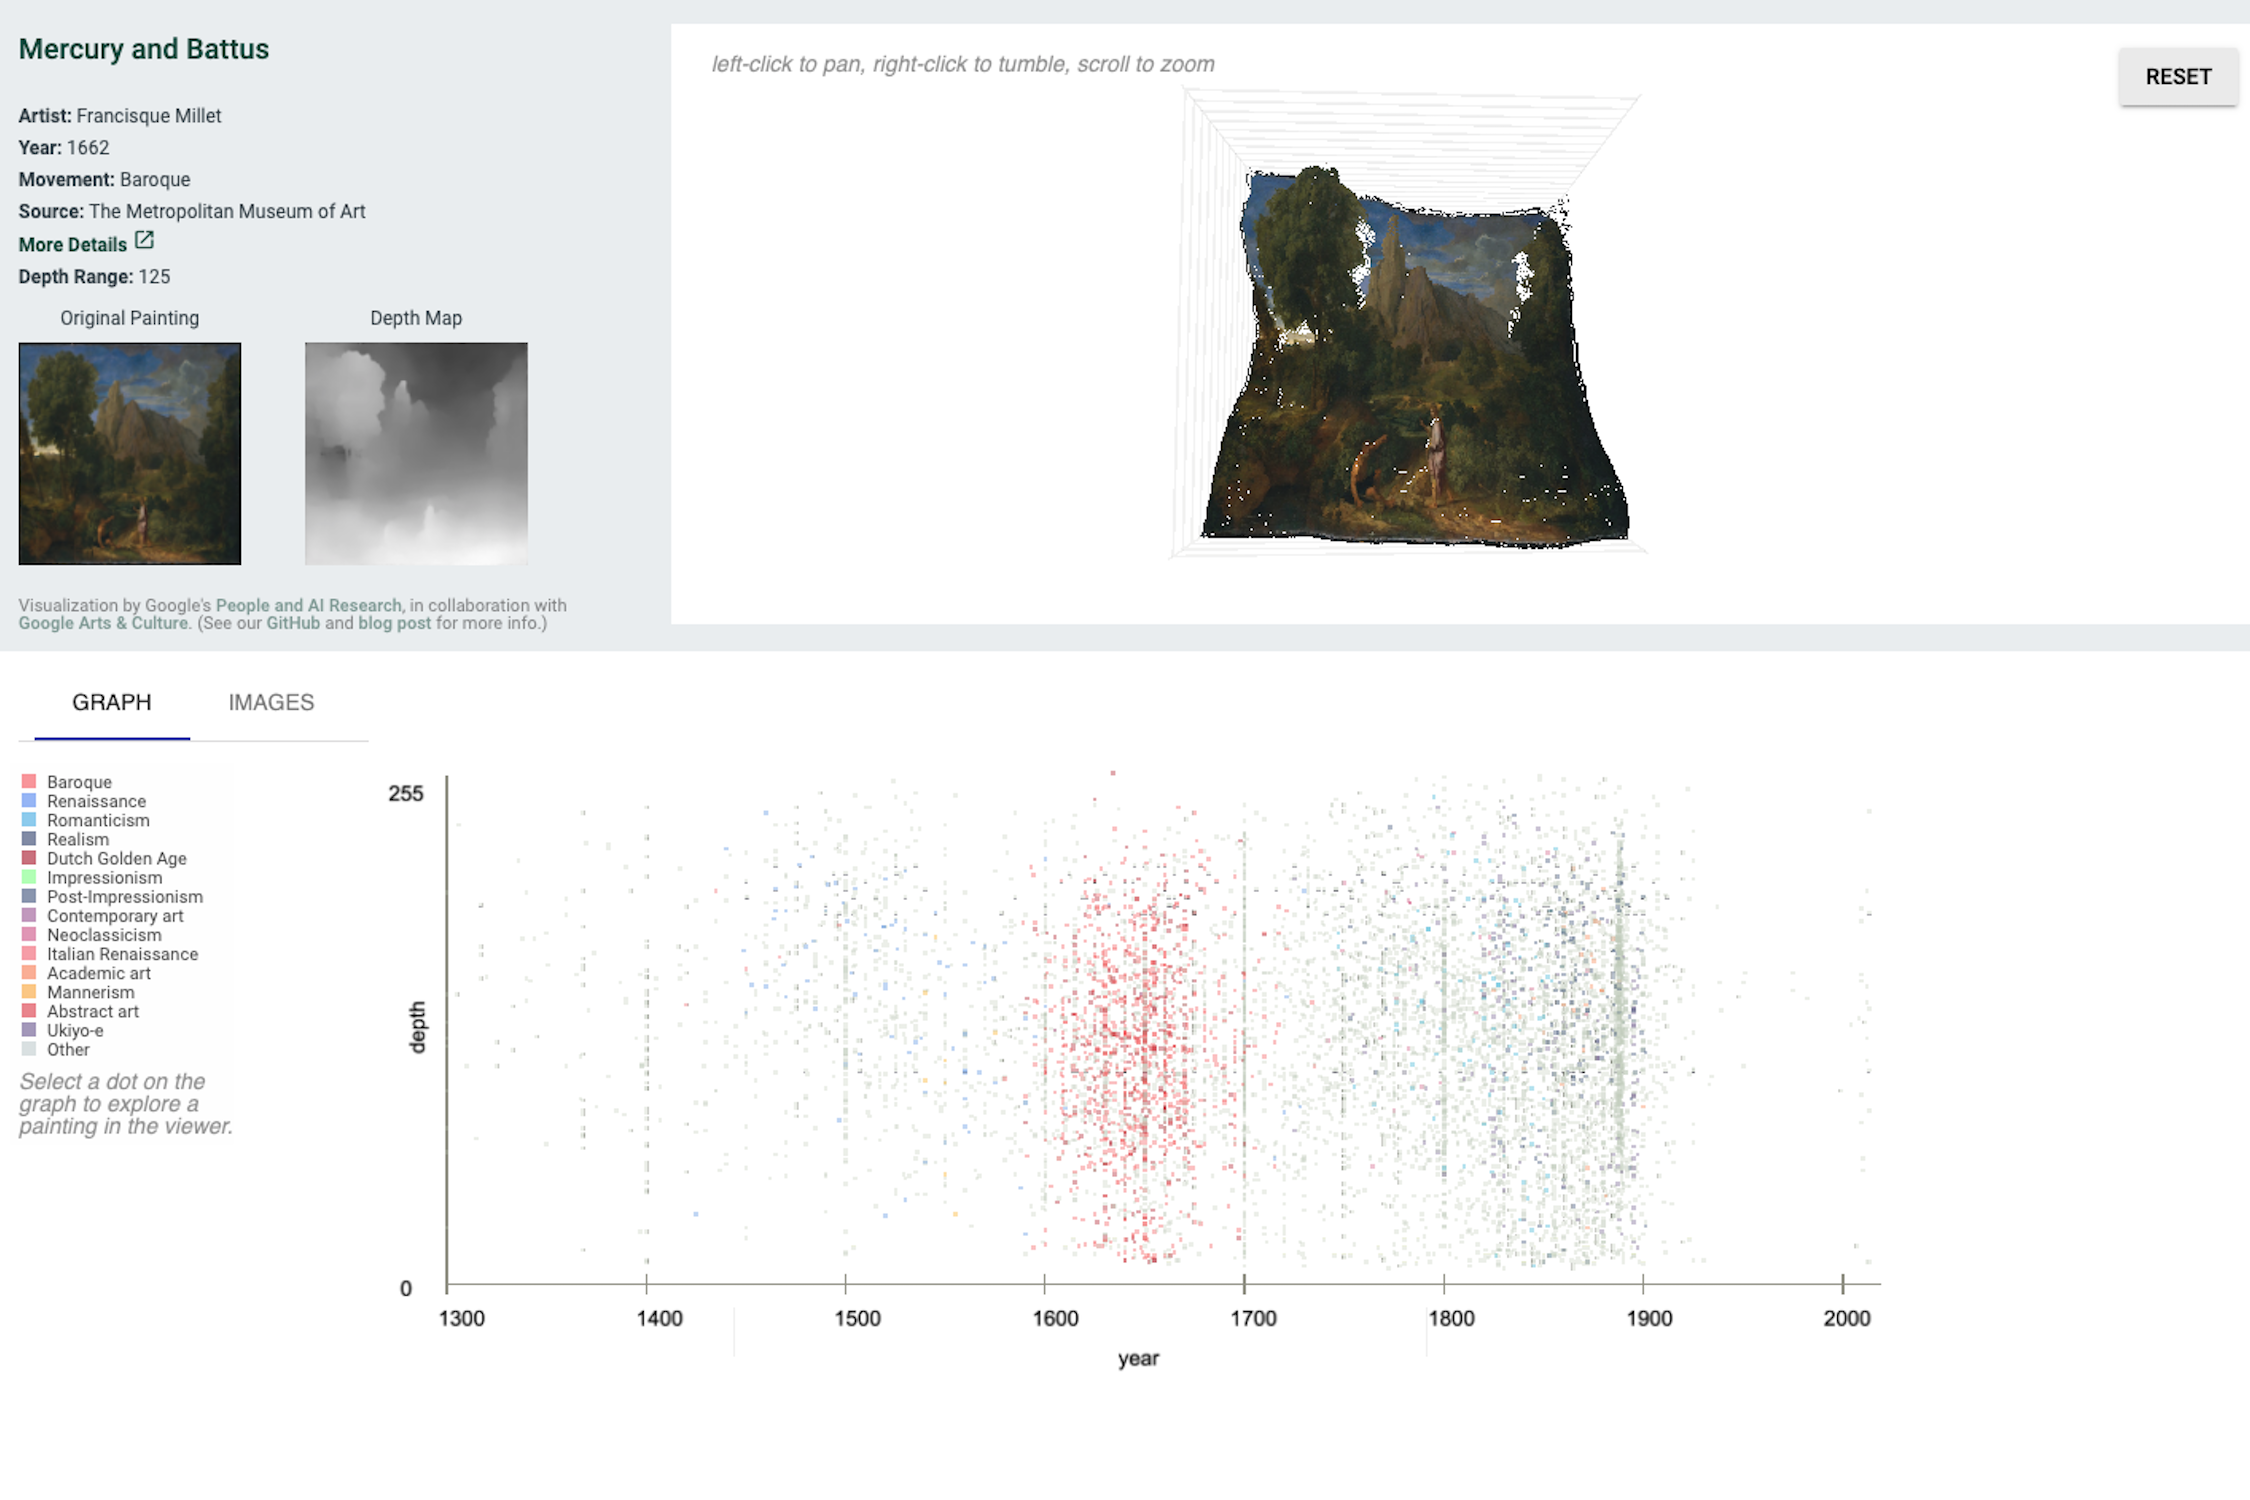Click the Baroque legend color swatch
2250x1500 pixels.
[x=29, y=782]
